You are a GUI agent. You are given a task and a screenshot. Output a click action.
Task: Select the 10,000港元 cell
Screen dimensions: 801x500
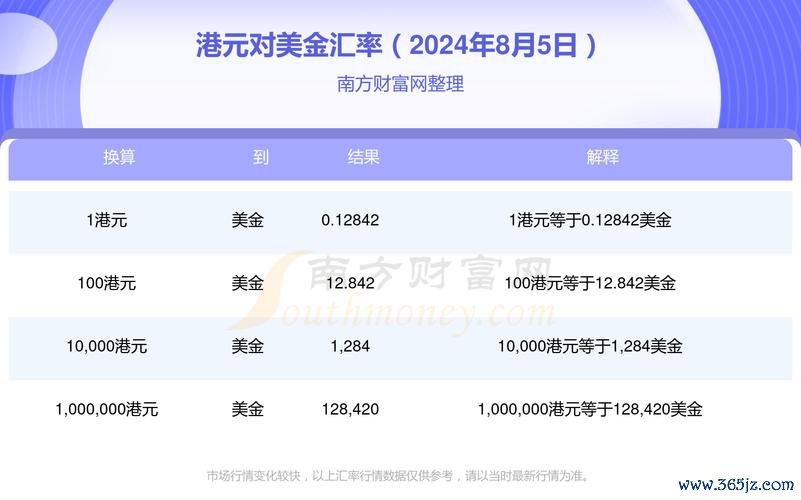(x=107, y=347)
